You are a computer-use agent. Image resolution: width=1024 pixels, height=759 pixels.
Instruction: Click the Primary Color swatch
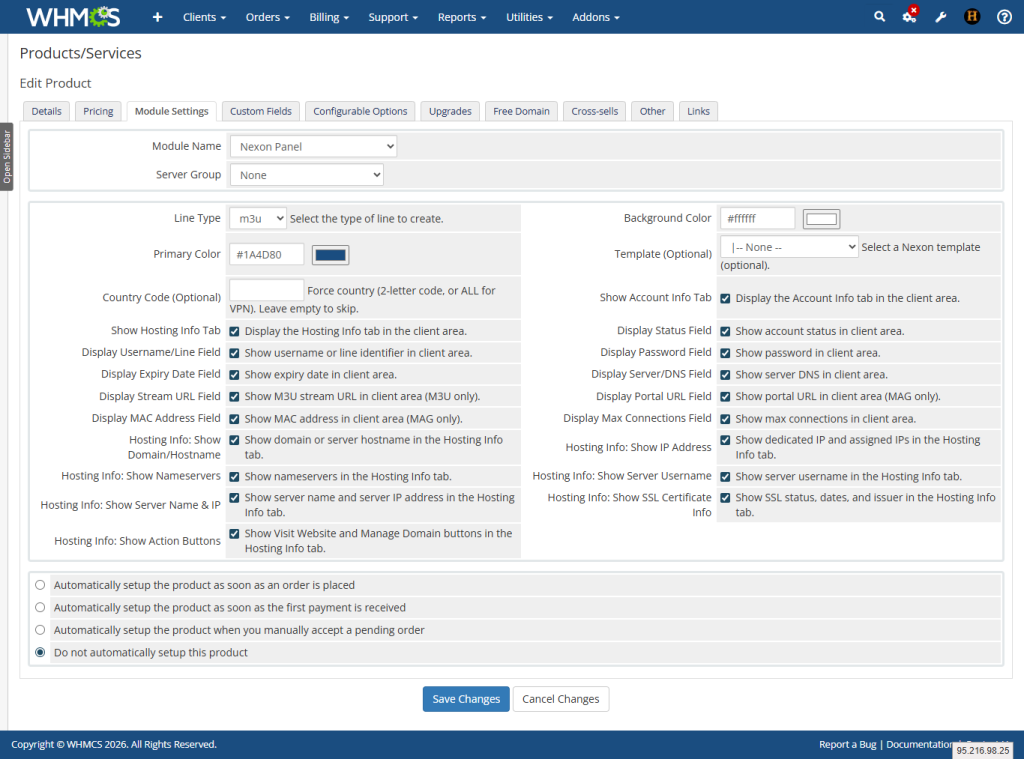pyautogui.click(x=330, y=254)
